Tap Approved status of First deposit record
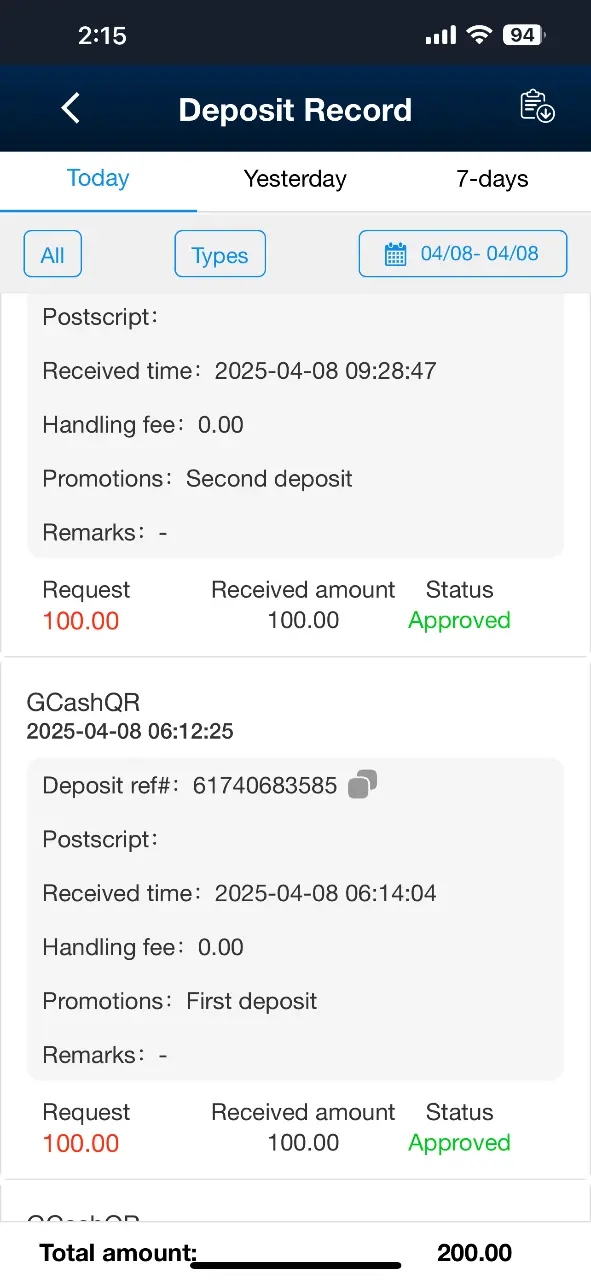The image size is (591, 1280). [x=459, y=1142]
